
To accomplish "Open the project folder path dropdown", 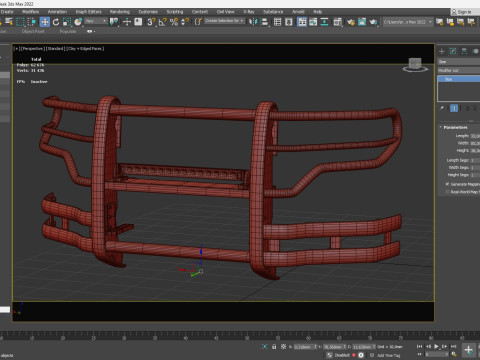I will tap(408, 22).
